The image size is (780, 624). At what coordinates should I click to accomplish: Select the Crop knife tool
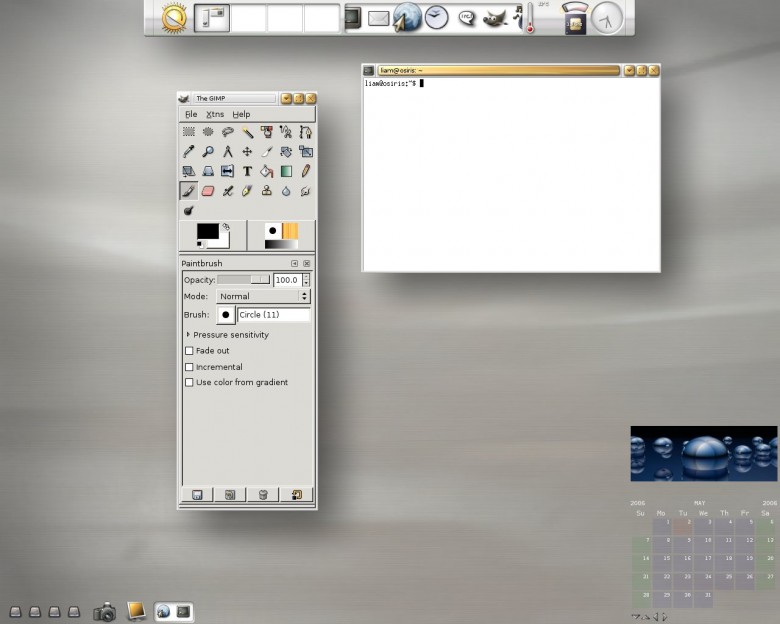click(267, 151)
